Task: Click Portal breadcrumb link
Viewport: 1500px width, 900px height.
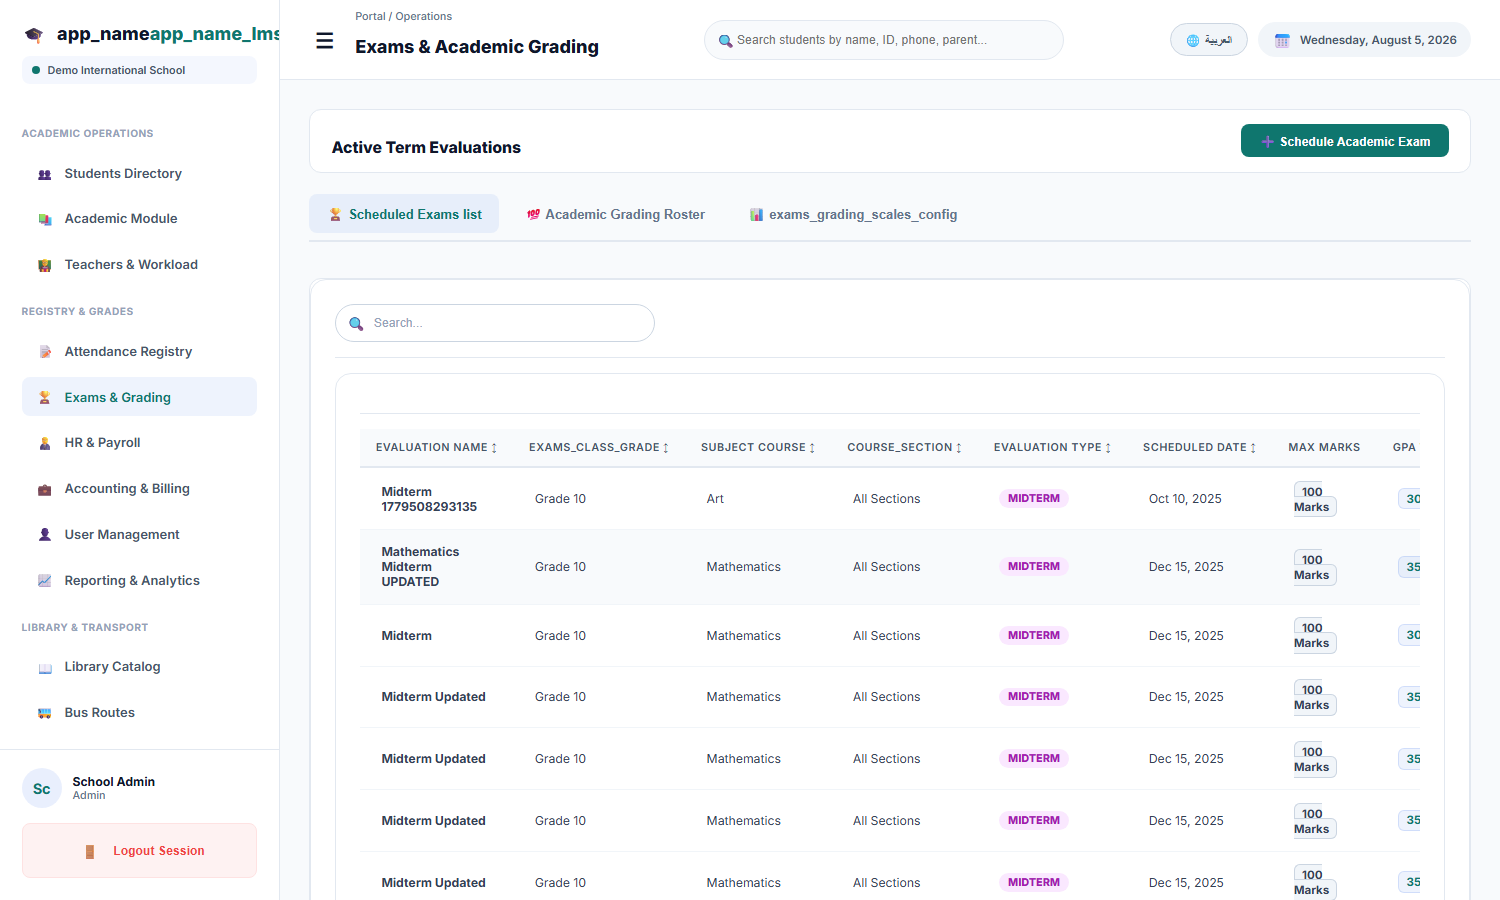Action: (x=370, y=16)
